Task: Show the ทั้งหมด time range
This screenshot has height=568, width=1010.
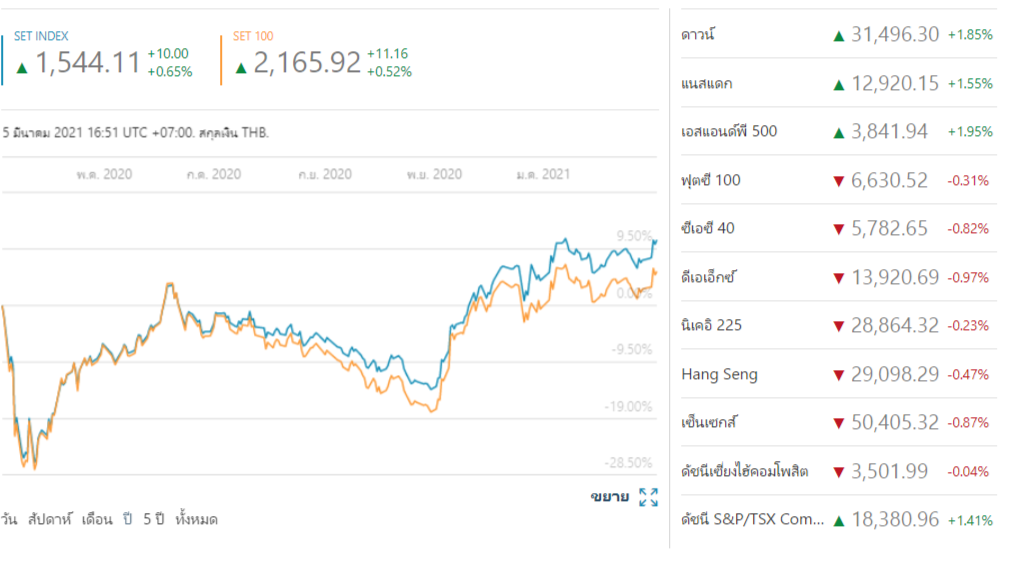Action: (x=196, y=520)
